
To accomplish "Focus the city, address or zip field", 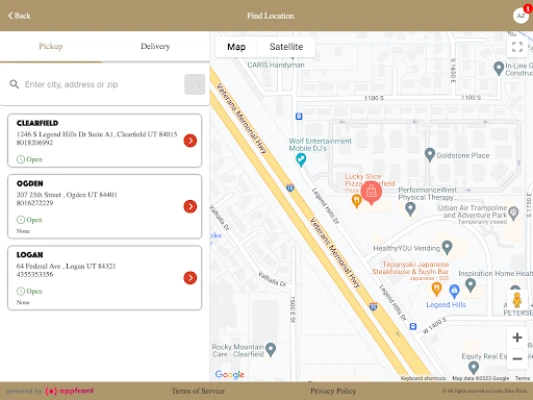I will click(x=102, y=84).
